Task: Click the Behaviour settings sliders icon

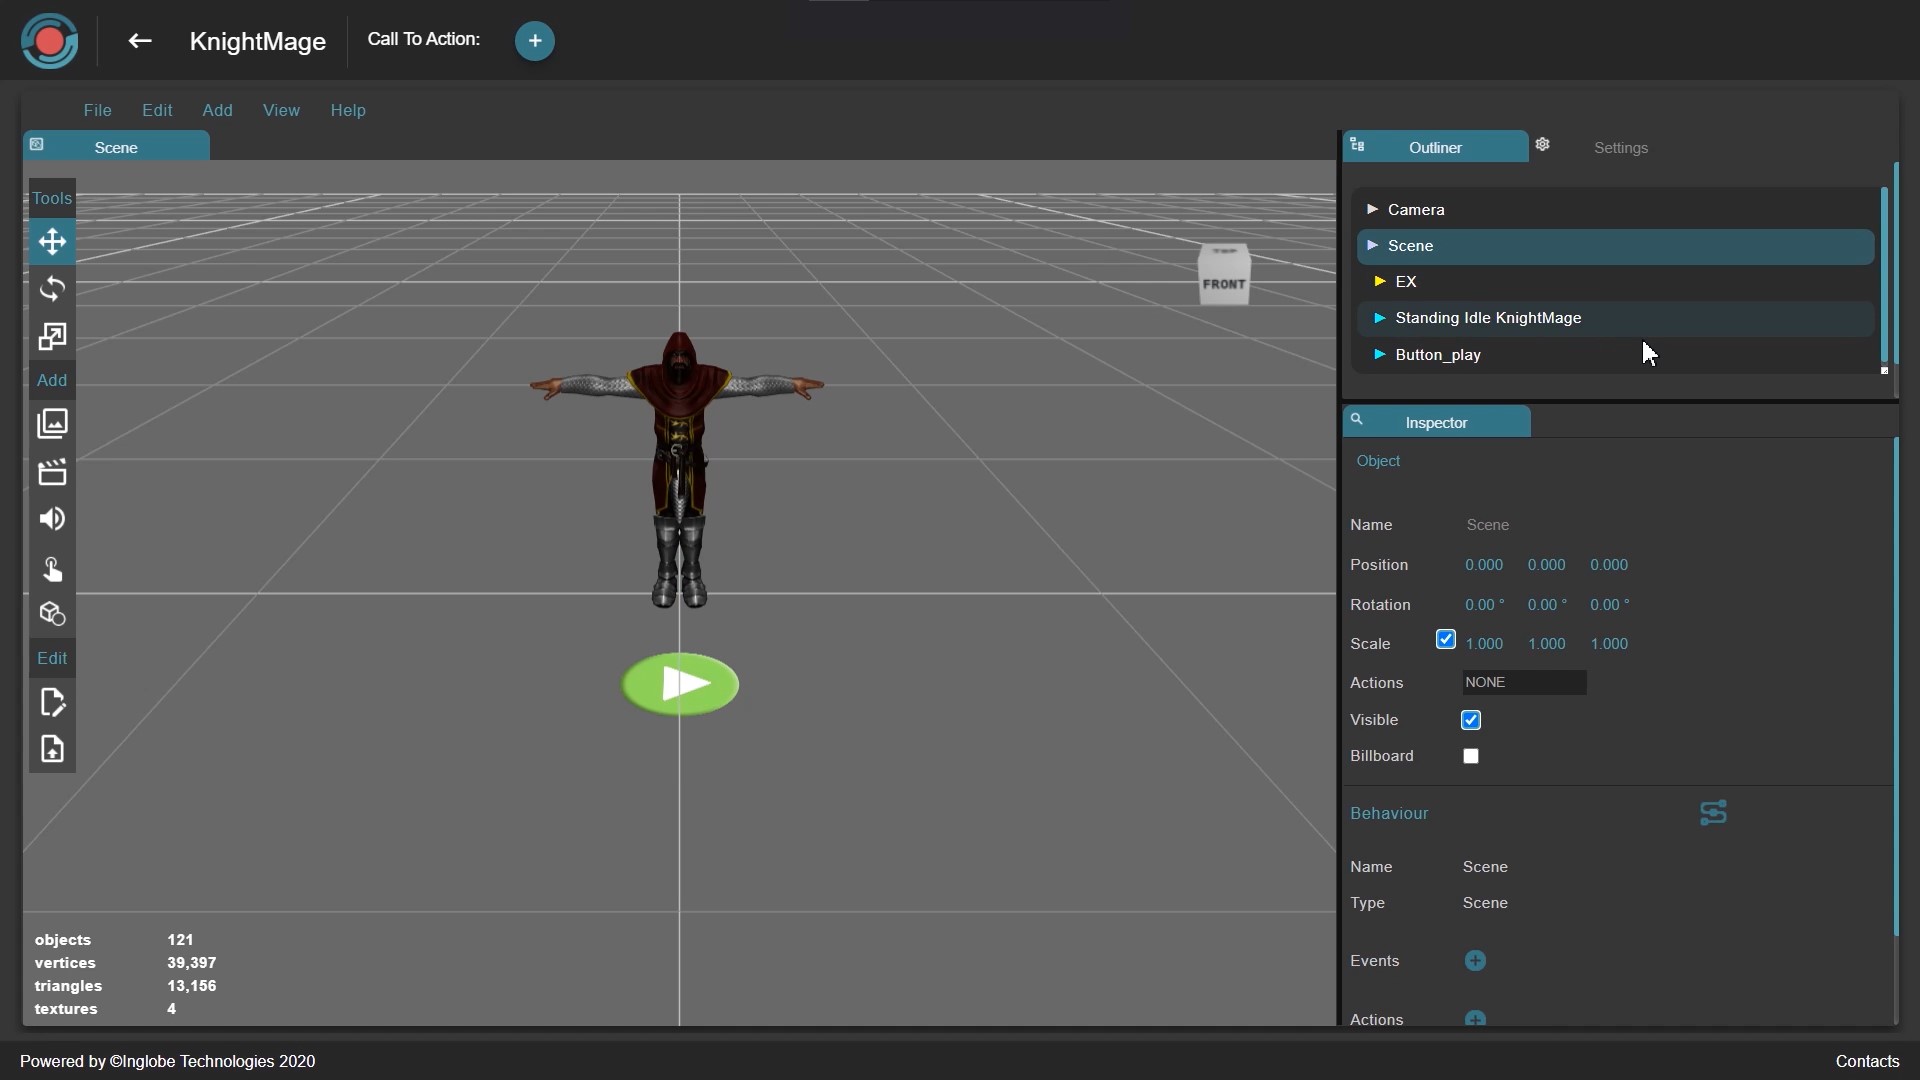Action: pos(1713,813)
